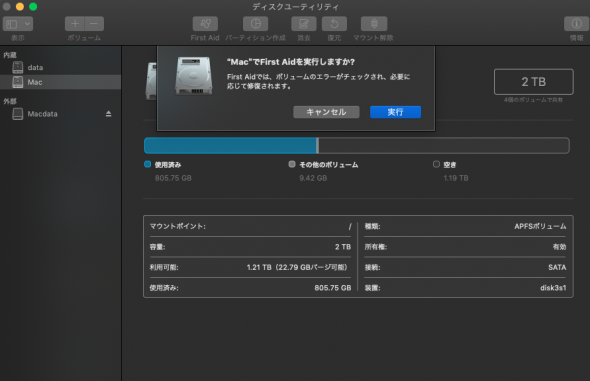This screenshot has height=381, width=590.
Task: Click the Macdata drive icon
Action: pos(18,114)
